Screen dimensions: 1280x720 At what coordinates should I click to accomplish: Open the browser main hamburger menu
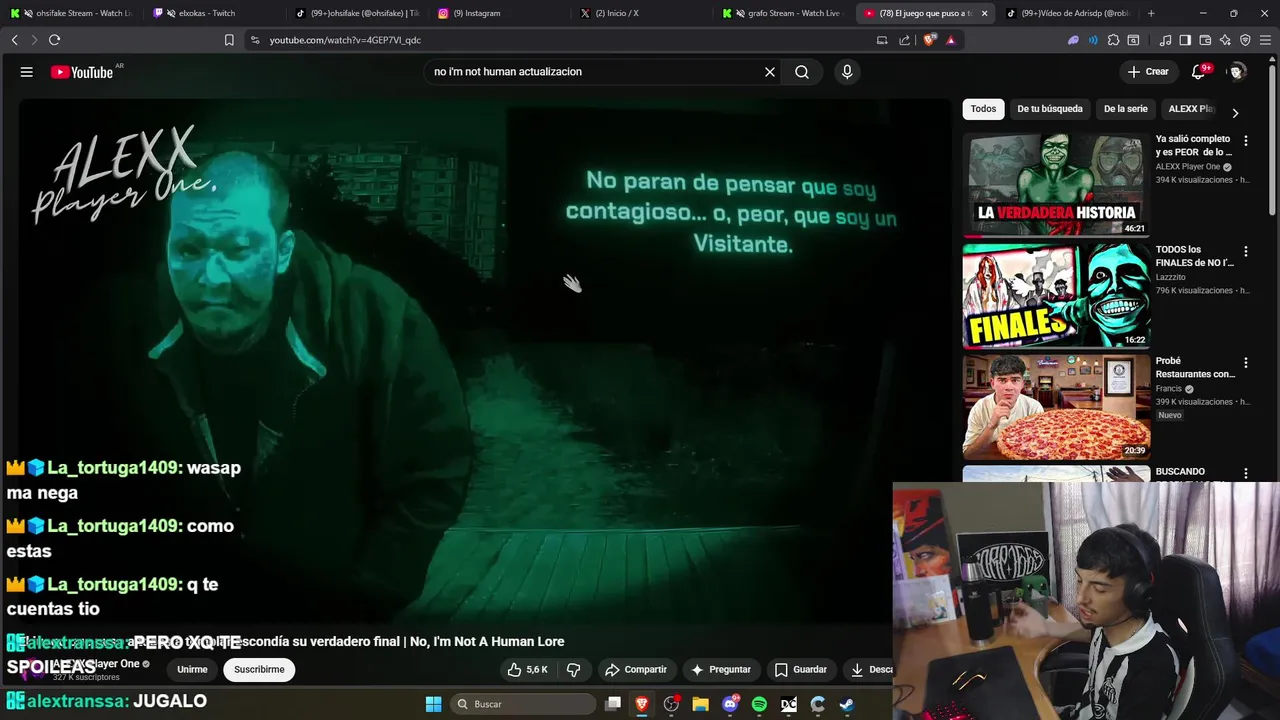pyautogui.click(x=1266, y=40)
